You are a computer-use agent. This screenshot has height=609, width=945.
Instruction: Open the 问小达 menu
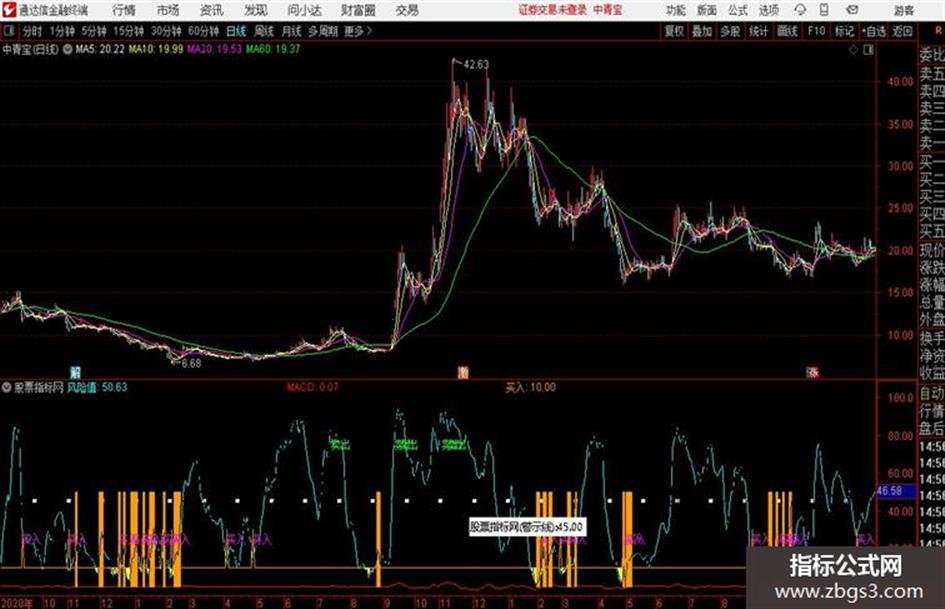click(304, 10)
